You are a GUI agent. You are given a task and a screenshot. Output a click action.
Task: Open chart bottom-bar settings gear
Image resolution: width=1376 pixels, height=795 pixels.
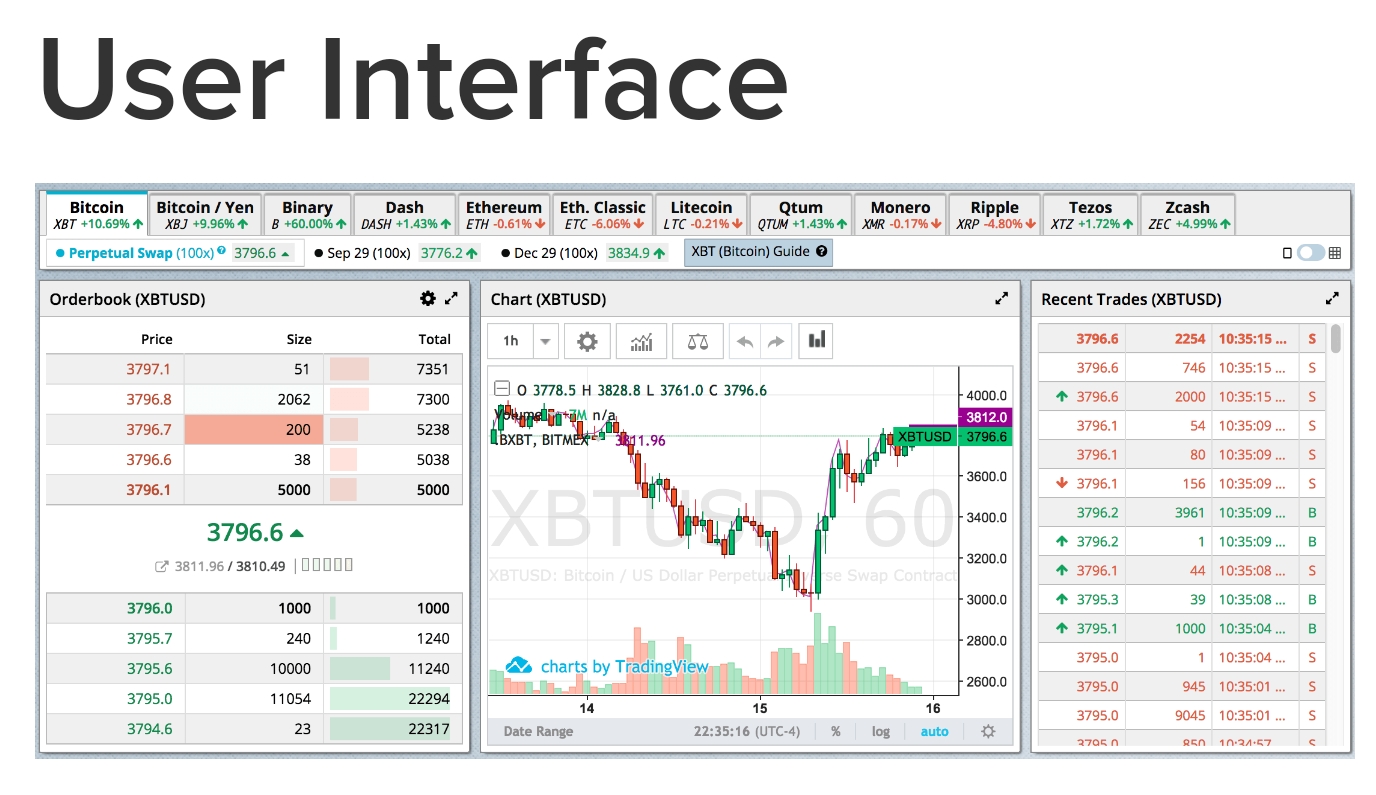click(988, 731)
